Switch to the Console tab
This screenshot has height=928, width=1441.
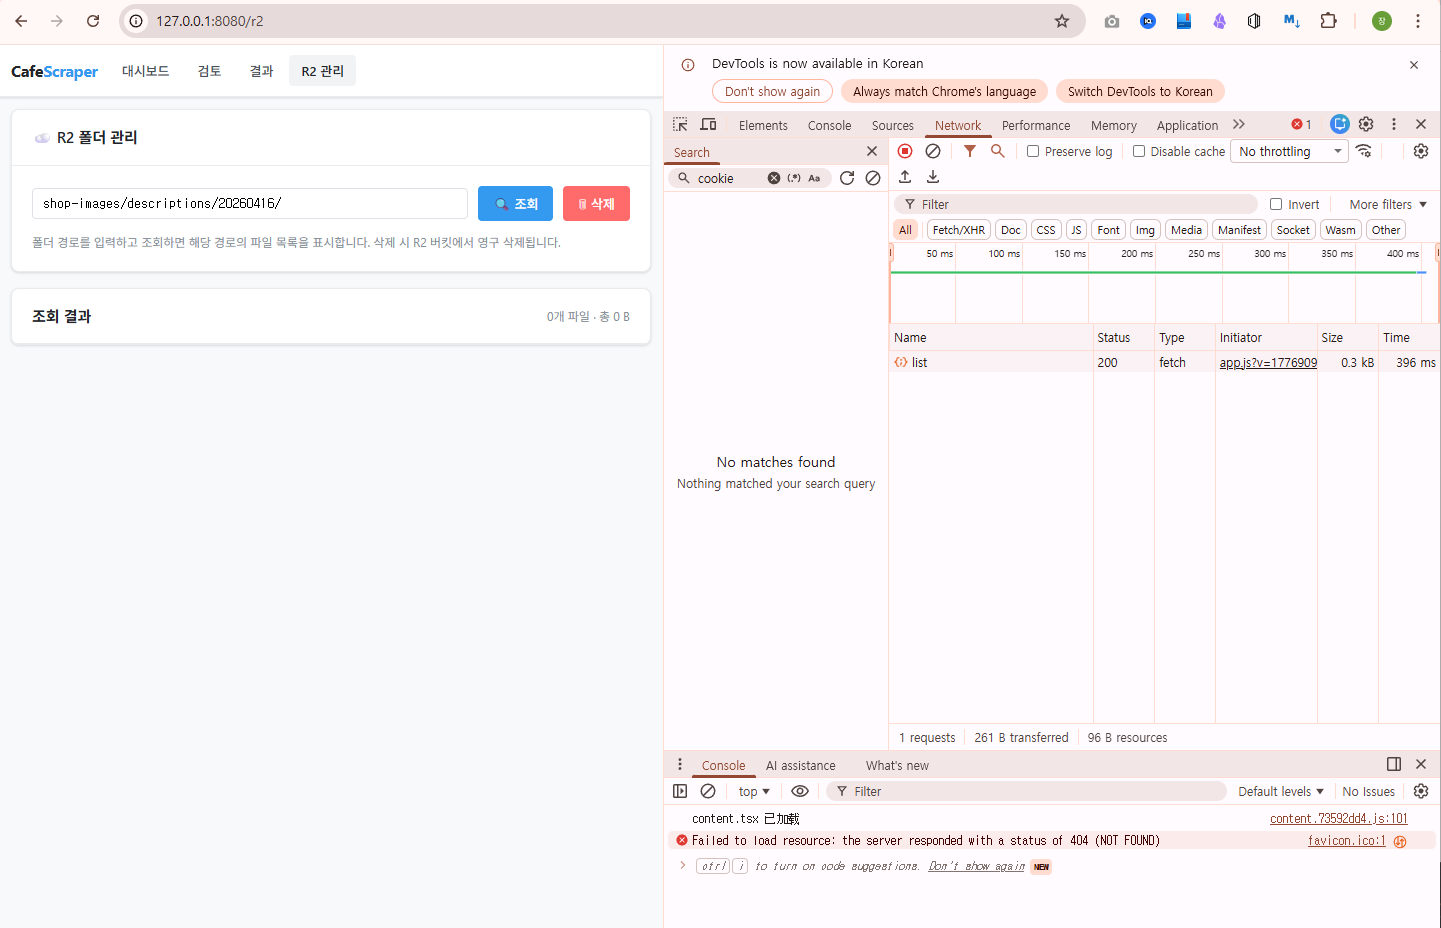tap(829, 125)
